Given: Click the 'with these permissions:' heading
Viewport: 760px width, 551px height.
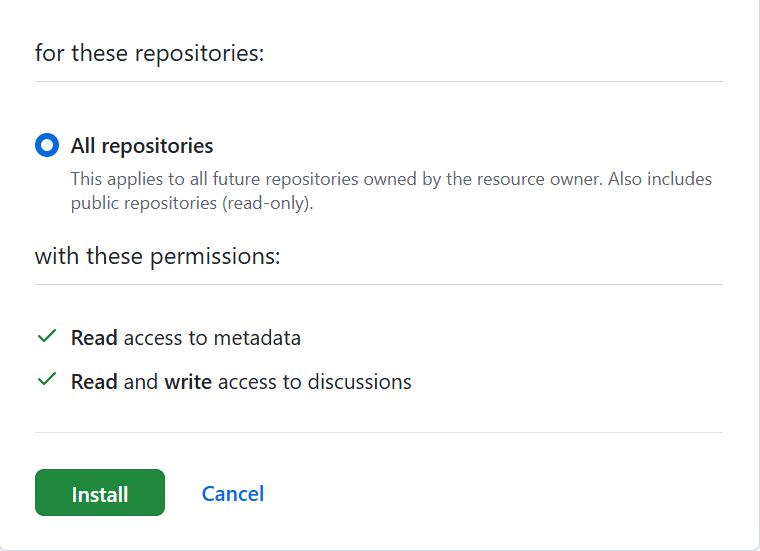Looking at the screenshot, I should (x=157, y=257).
